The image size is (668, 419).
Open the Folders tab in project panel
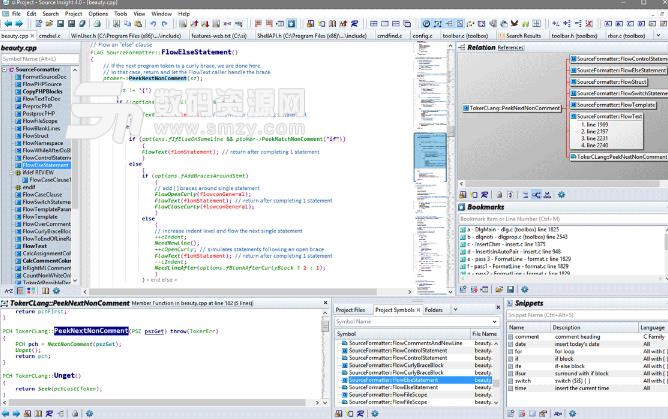[x=434, y=310]
